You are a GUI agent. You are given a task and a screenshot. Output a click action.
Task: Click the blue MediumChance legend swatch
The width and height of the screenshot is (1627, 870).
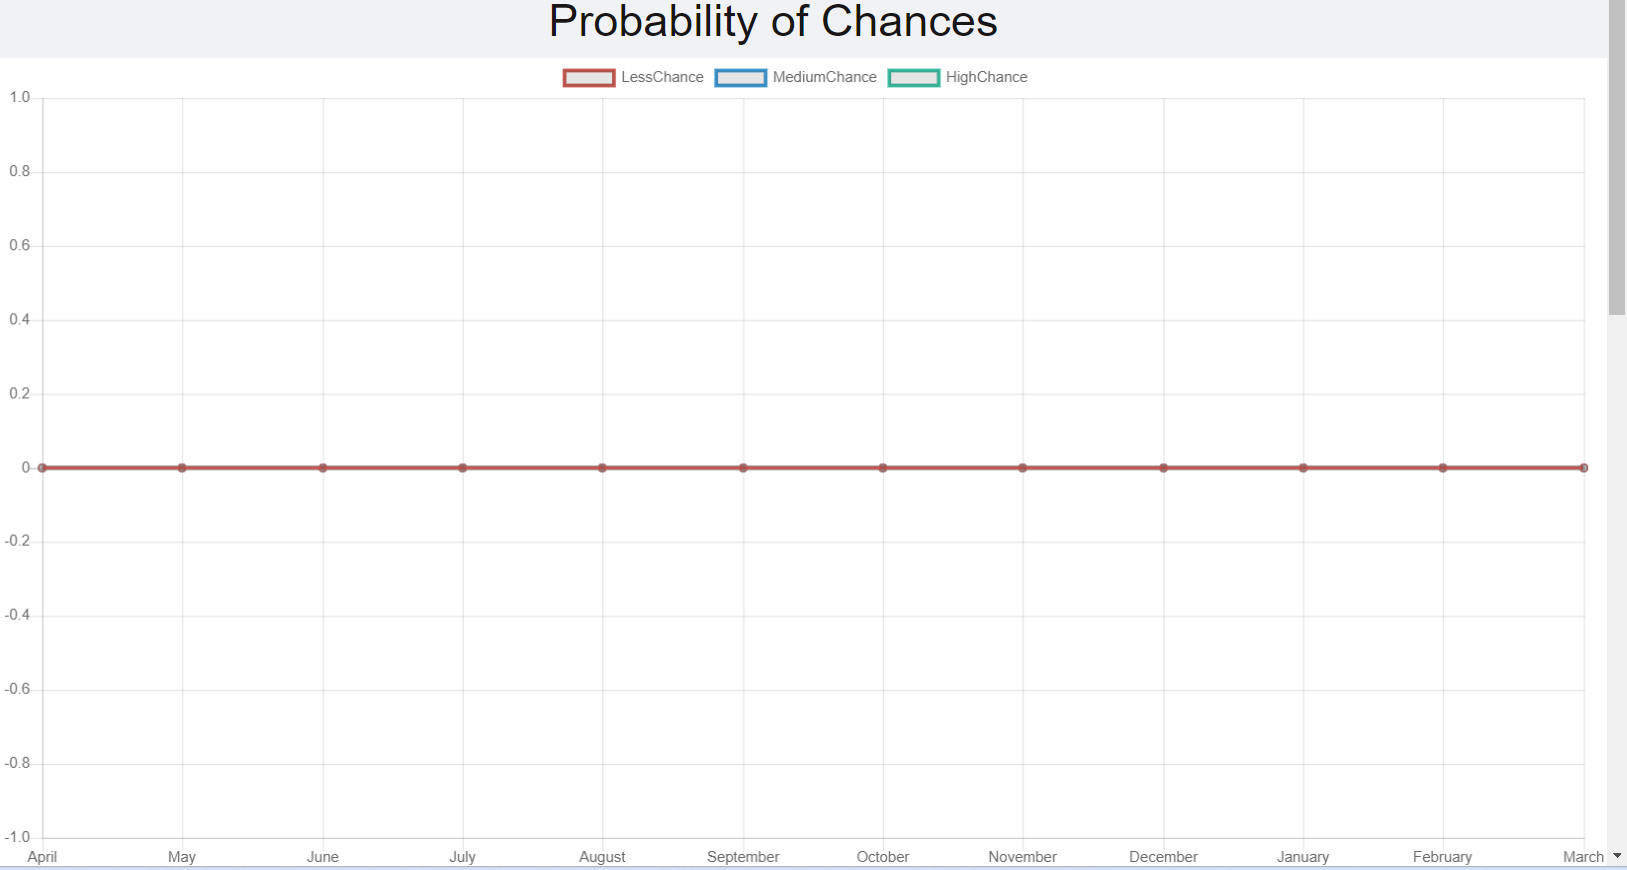tap(740, 78)
